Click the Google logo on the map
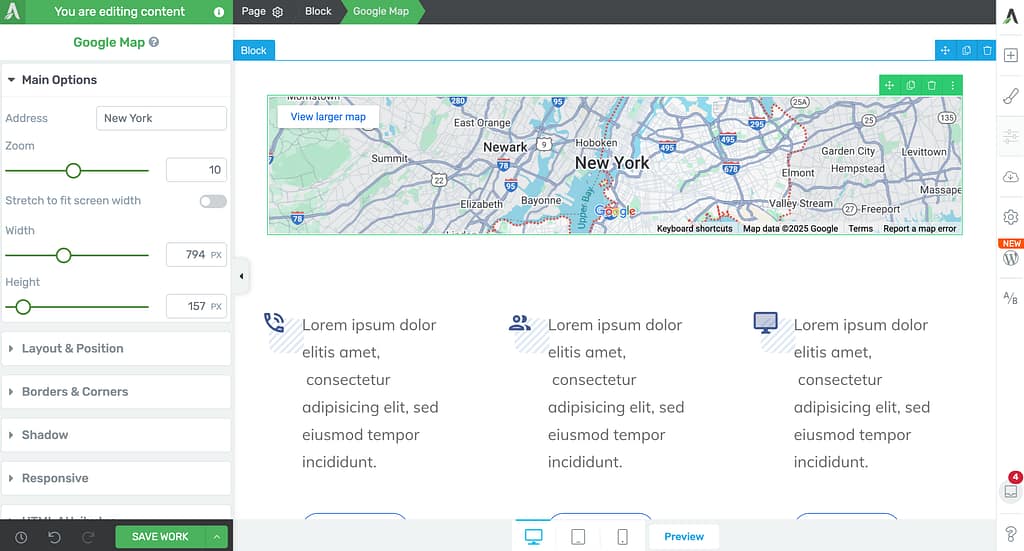The height and width of the screenshot is (551, 1024). pos(615,211)
